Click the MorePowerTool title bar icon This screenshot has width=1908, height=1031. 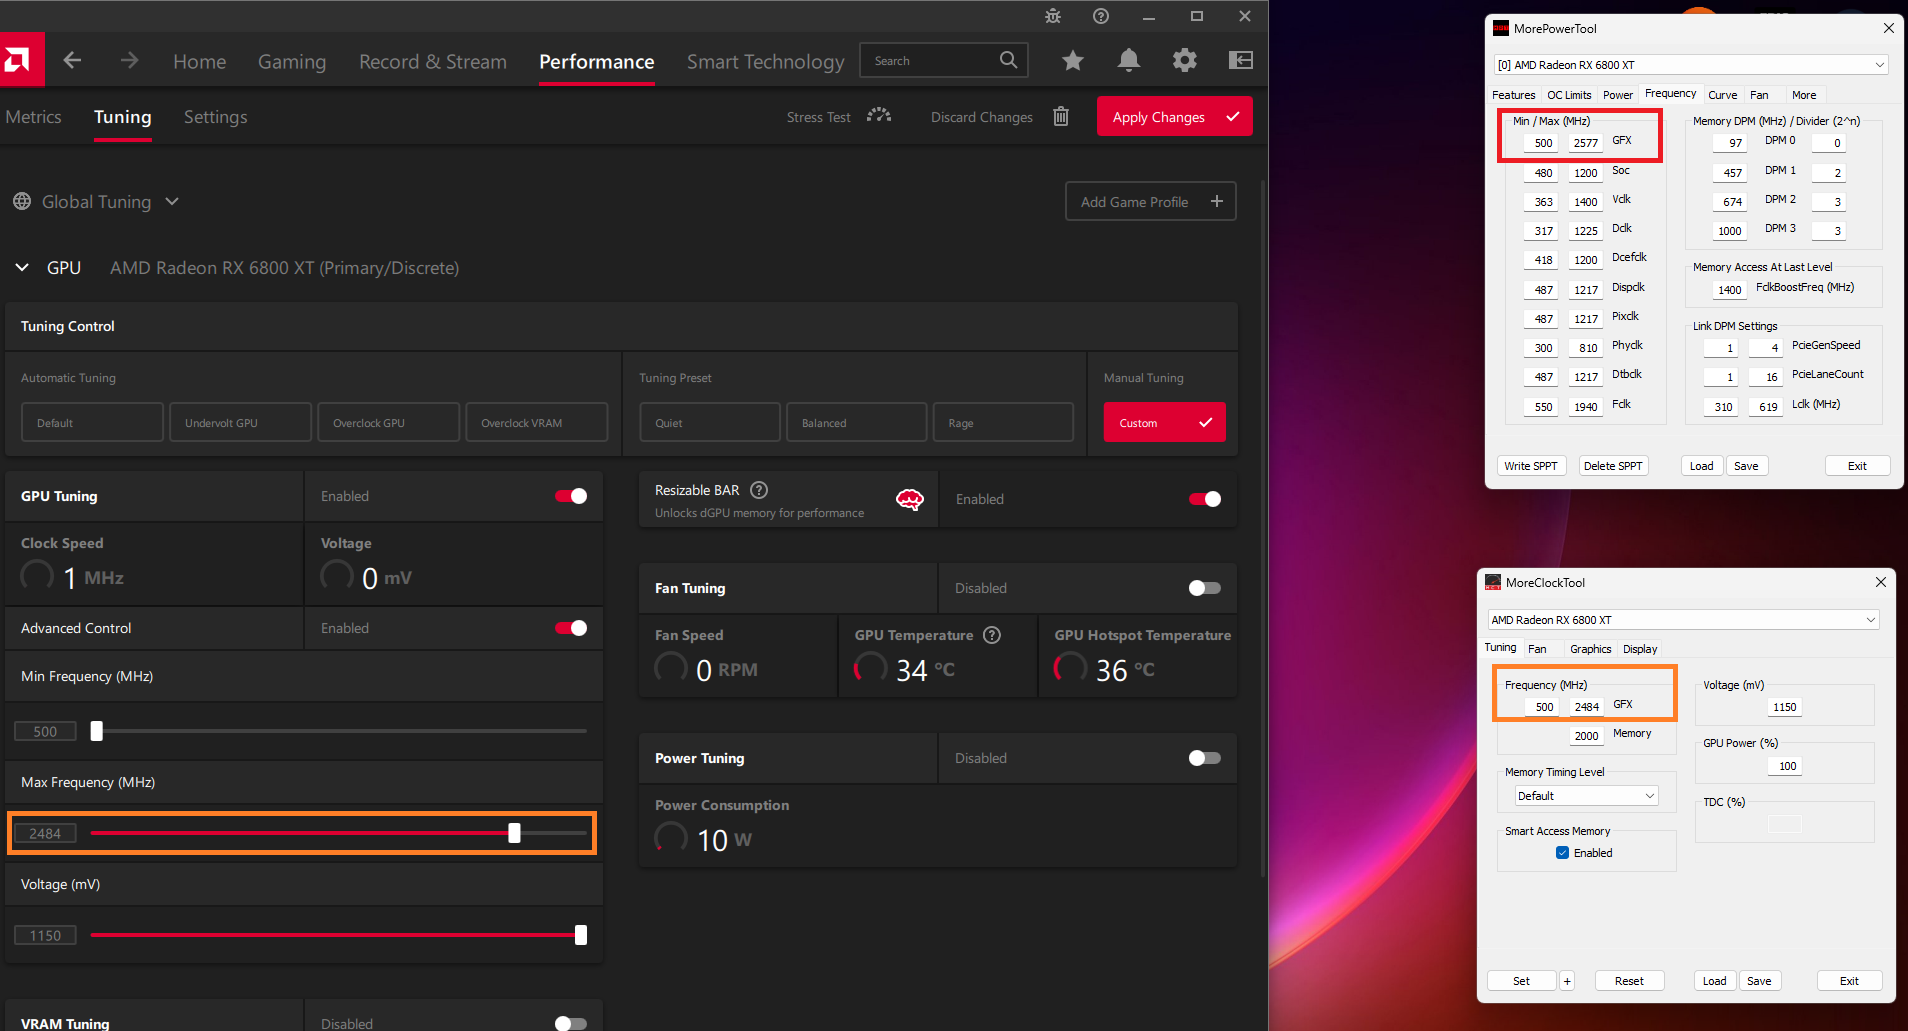click(x=1501, y=28)
